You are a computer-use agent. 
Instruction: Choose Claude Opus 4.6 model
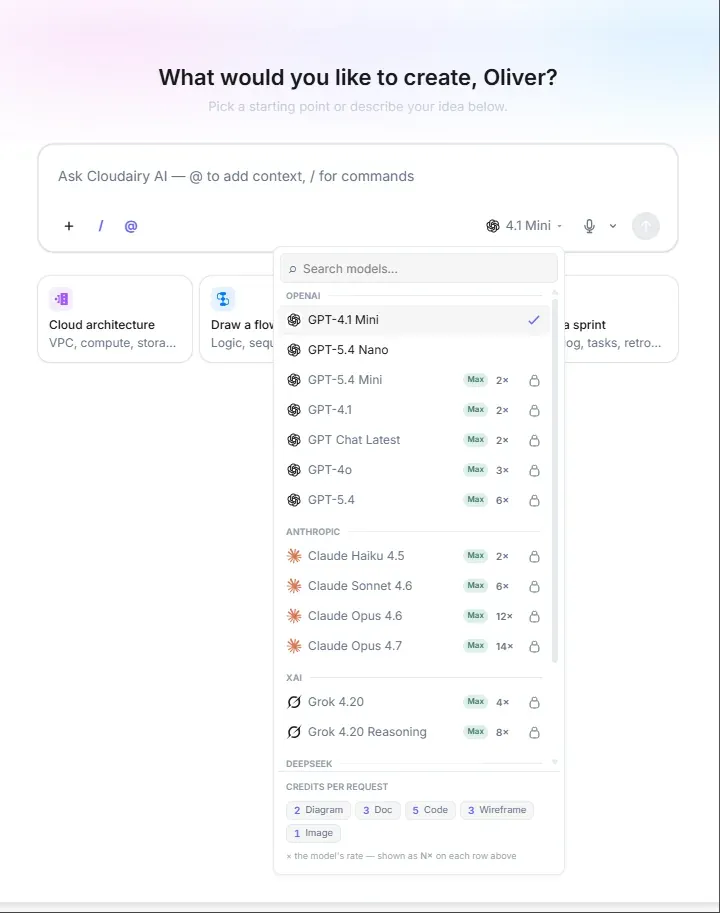[414, 616]
